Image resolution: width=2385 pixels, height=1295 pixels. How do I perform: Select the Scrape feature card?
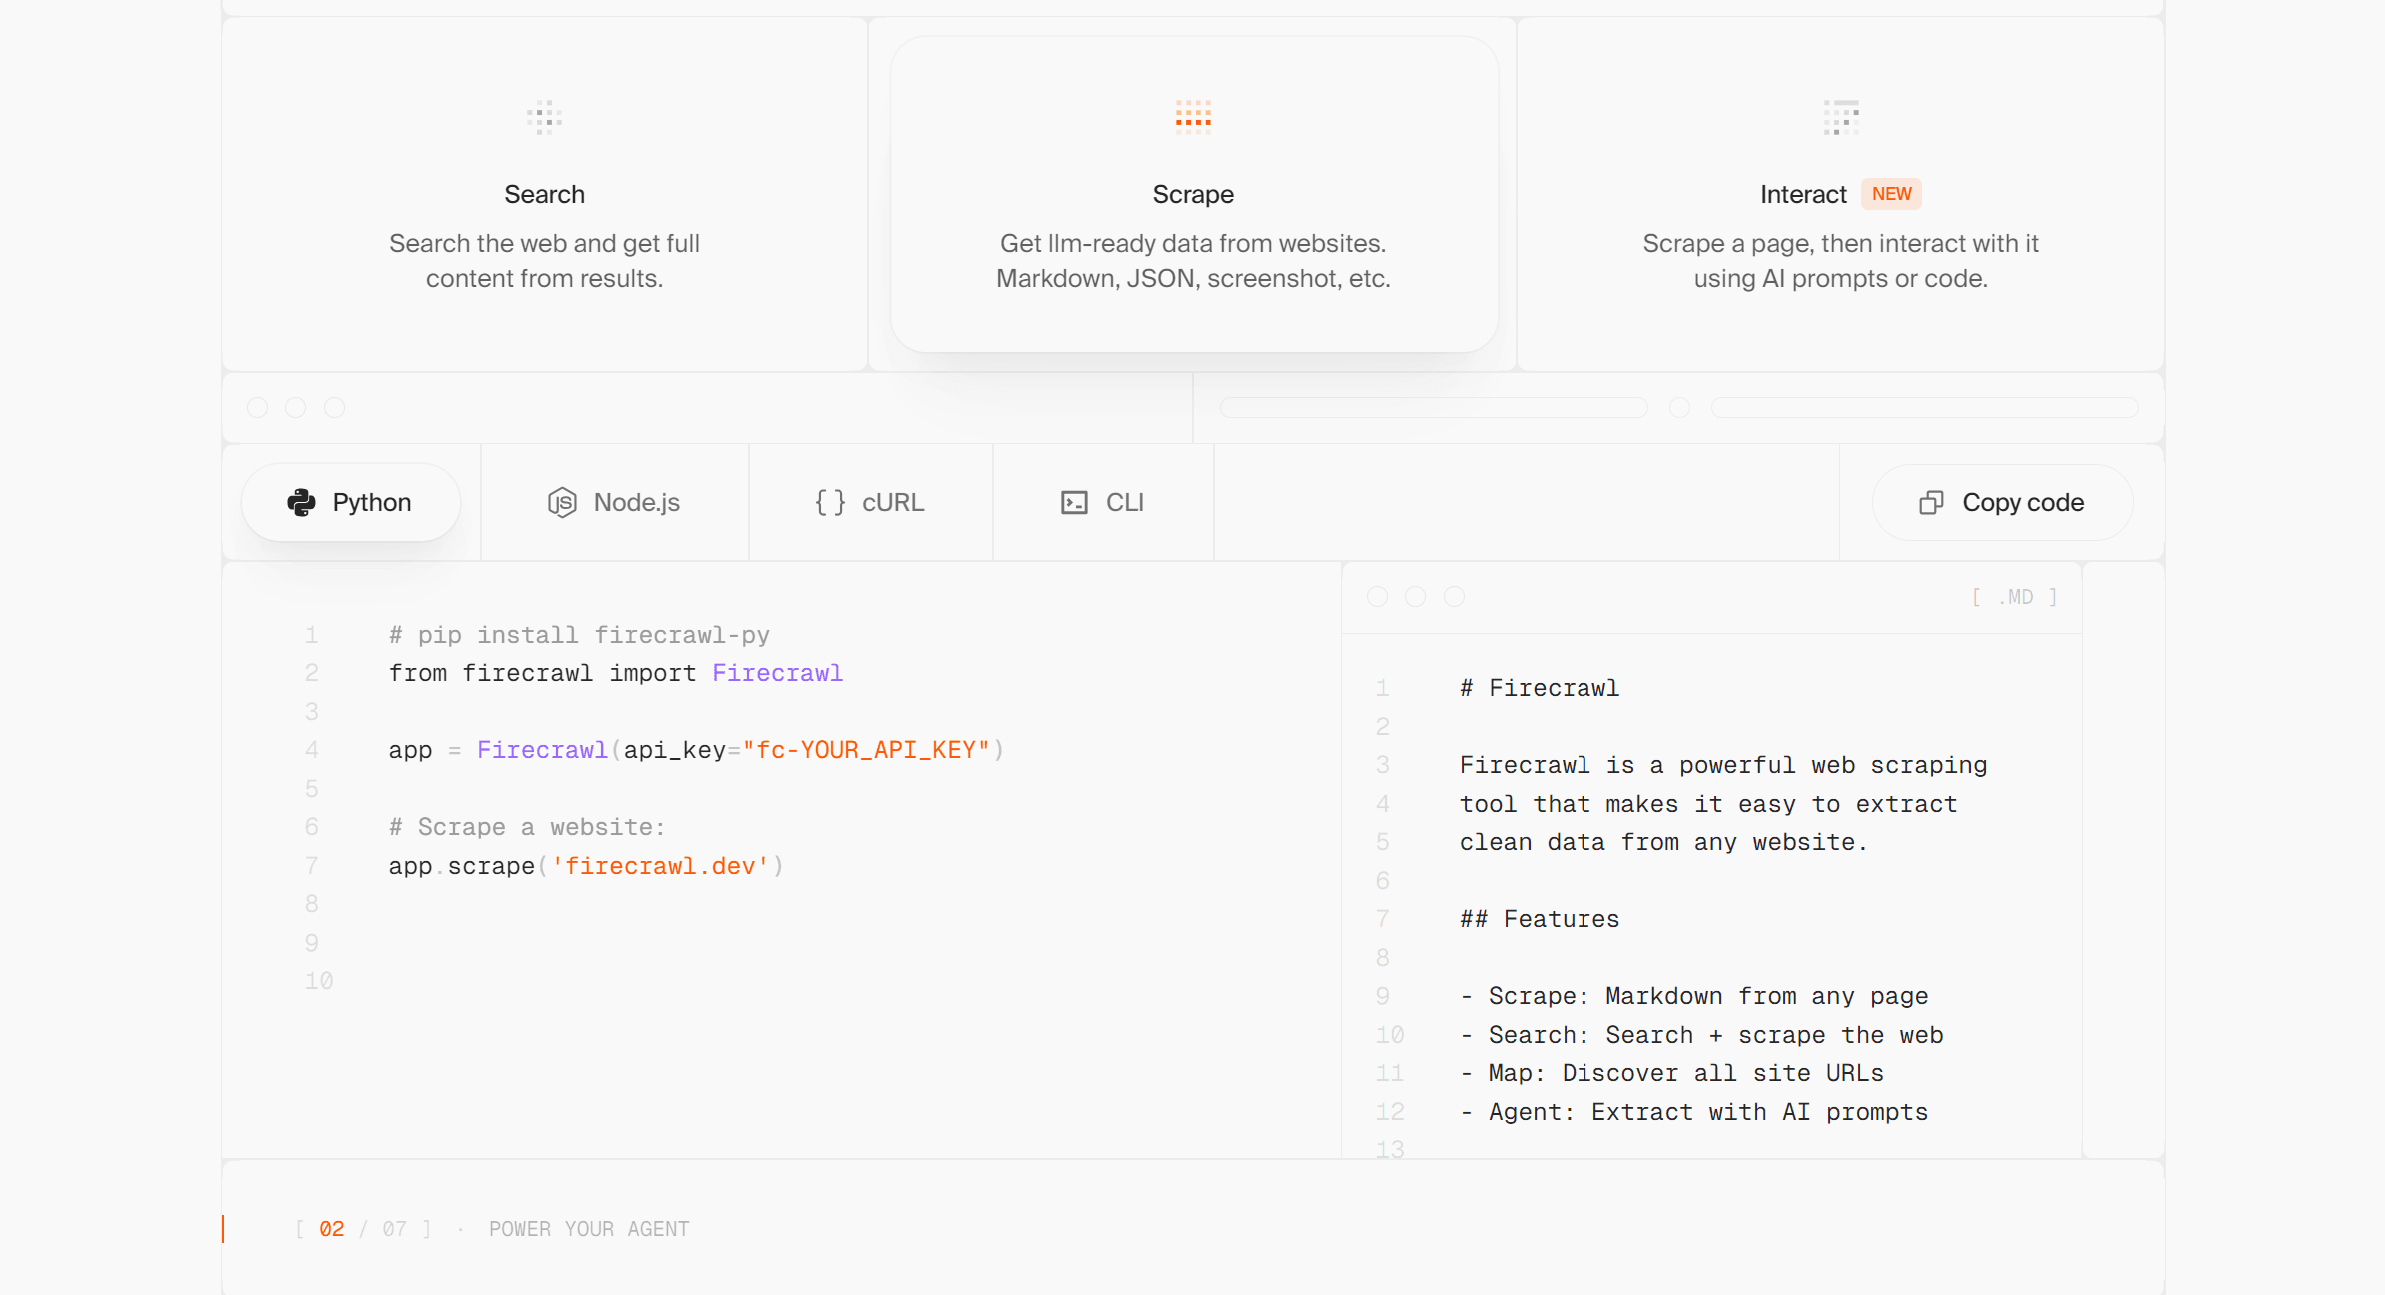click(1193, 194)
